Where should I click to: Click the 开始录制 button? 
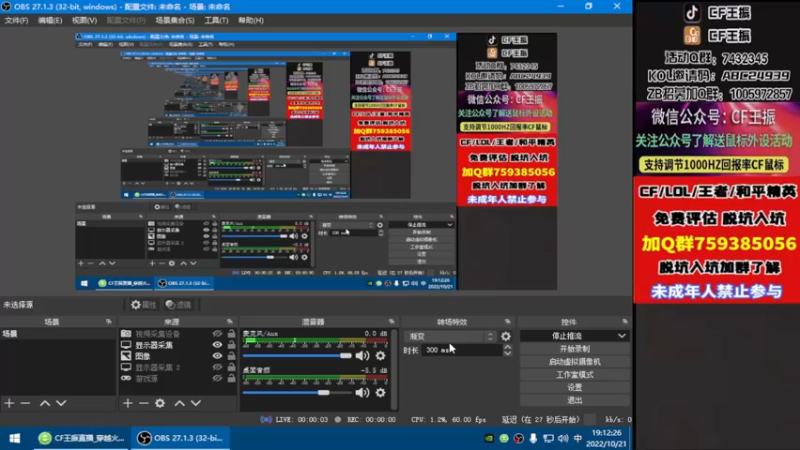coord(574,349)
